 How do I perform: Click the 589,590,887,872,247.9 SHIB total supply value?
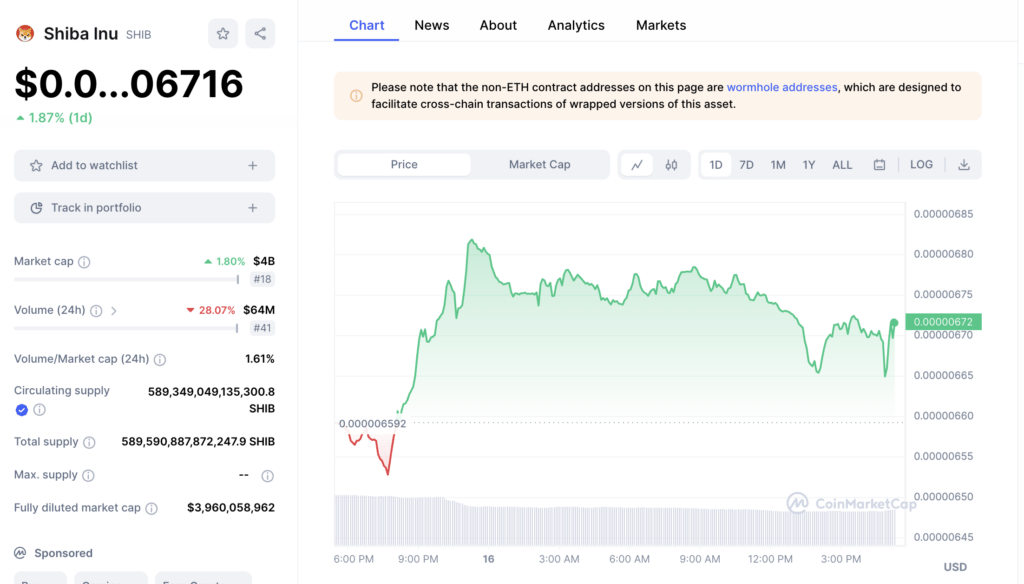pos(198,442)
